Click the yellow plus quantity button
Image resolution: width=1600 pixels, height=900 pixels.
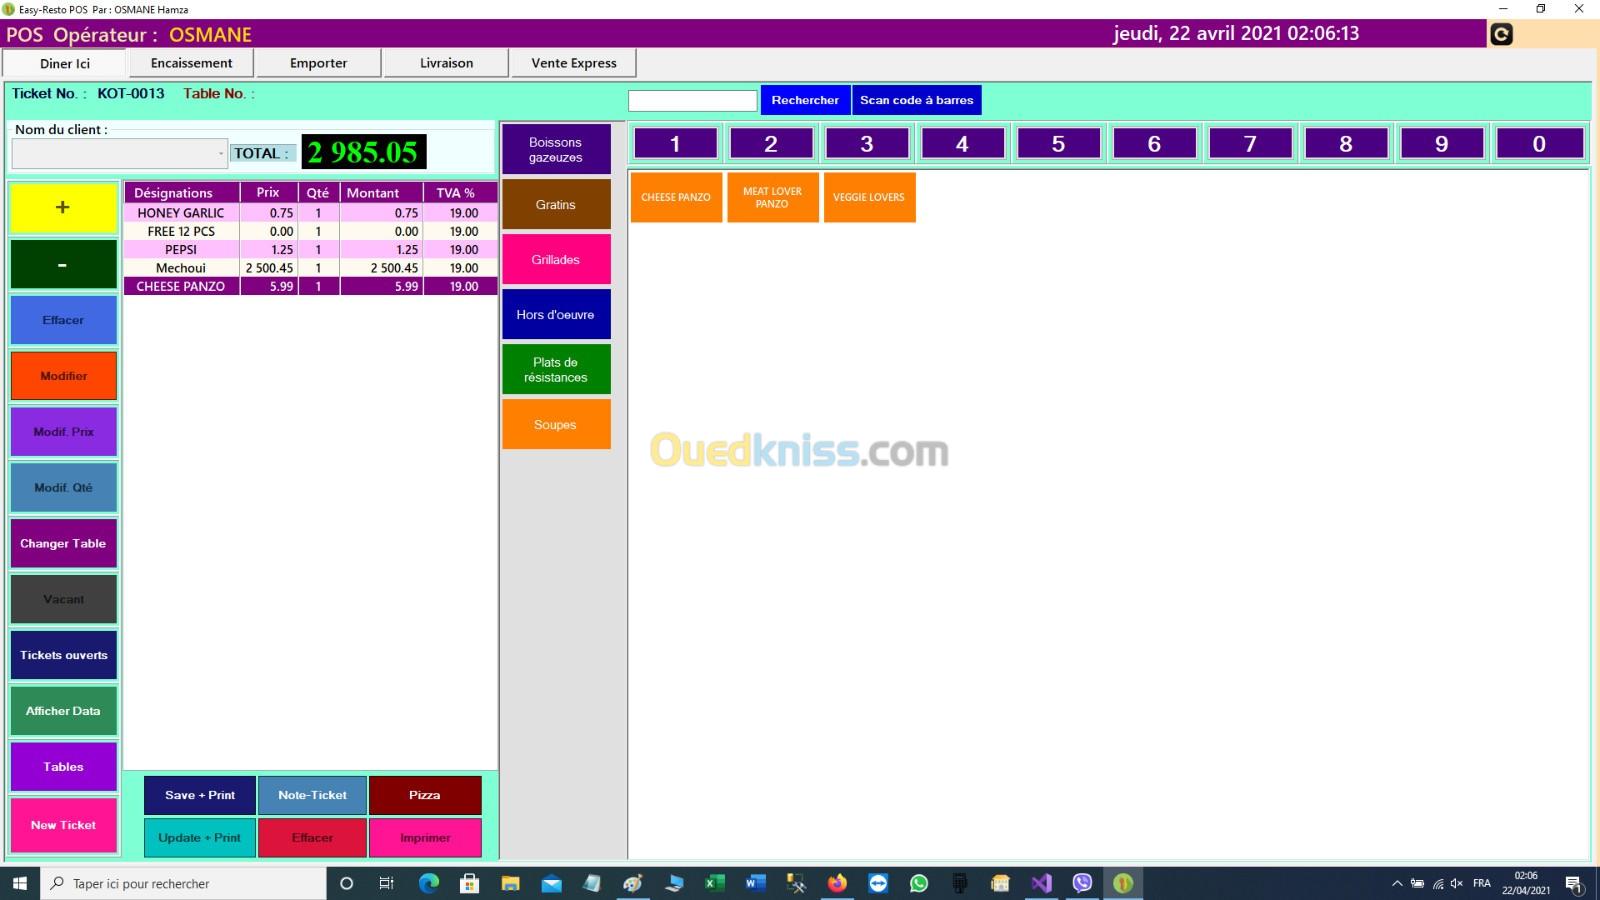63,208
